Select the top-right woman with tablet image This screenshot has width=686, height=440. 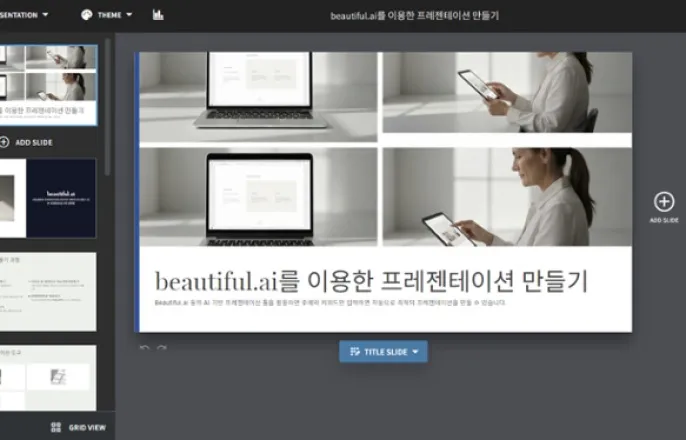pos(508,92)
